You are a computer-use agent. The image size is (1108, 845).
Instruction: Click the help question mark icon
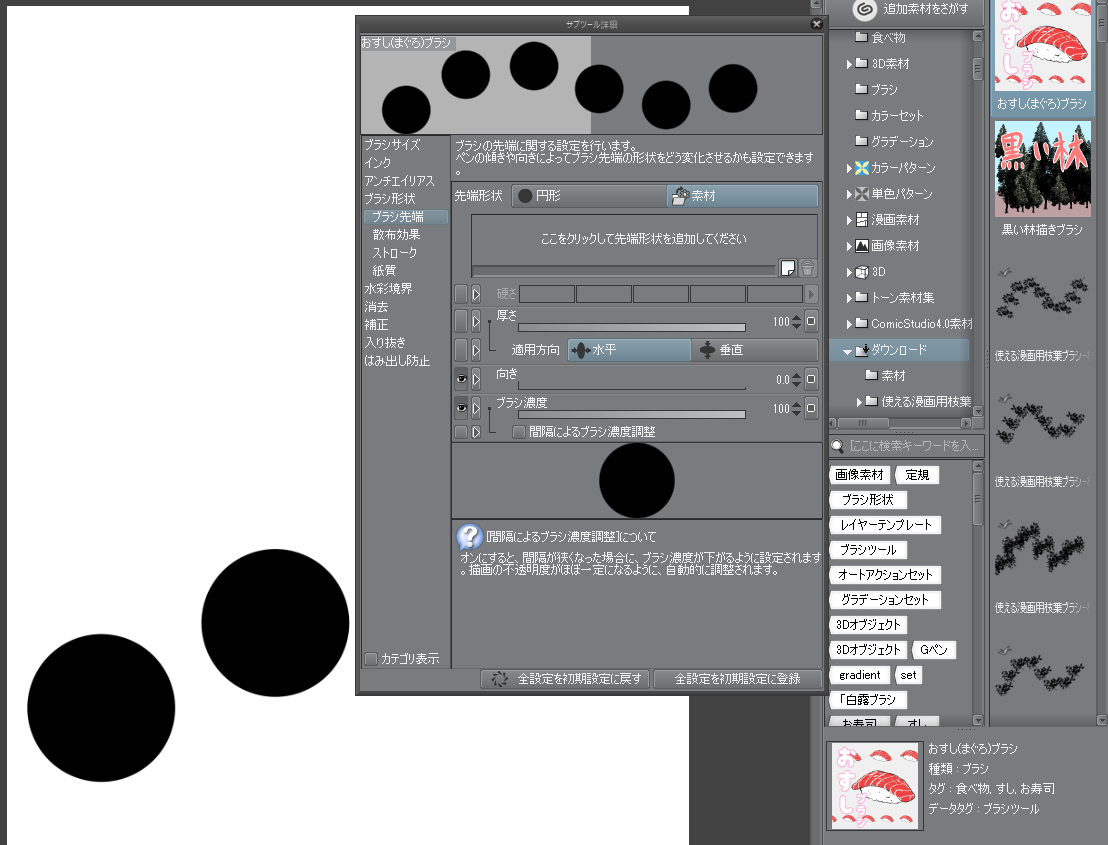coord(469,536)
